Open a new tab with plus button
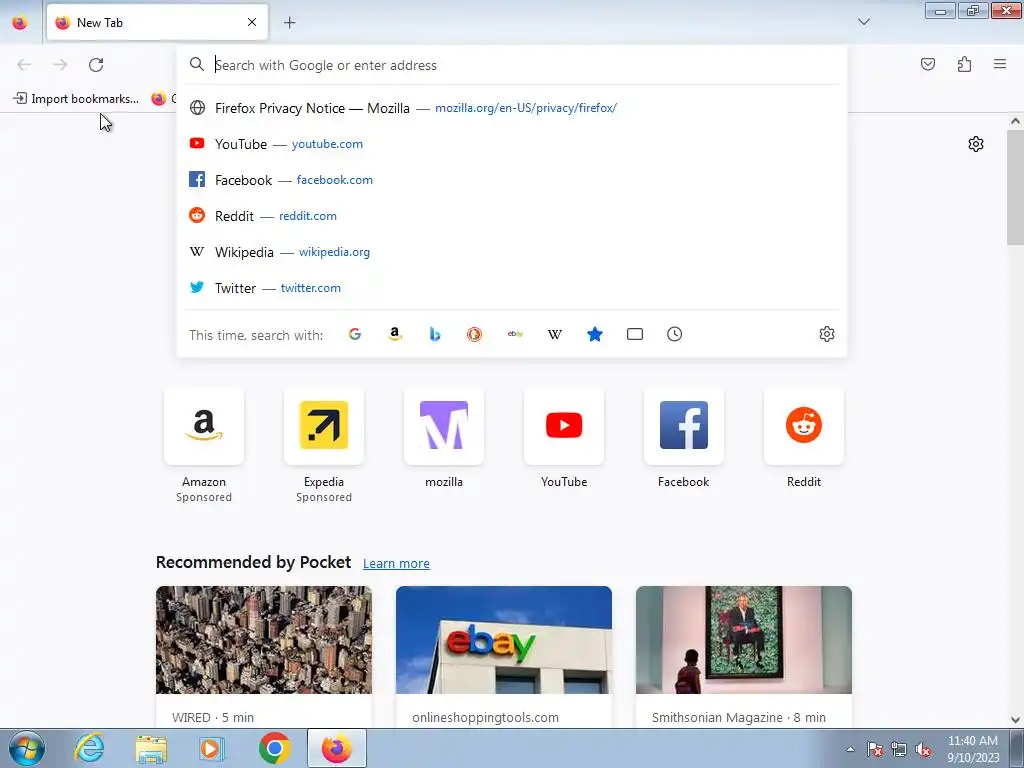This screenshot has width=1024, height=768. click(x=289, y=23)
